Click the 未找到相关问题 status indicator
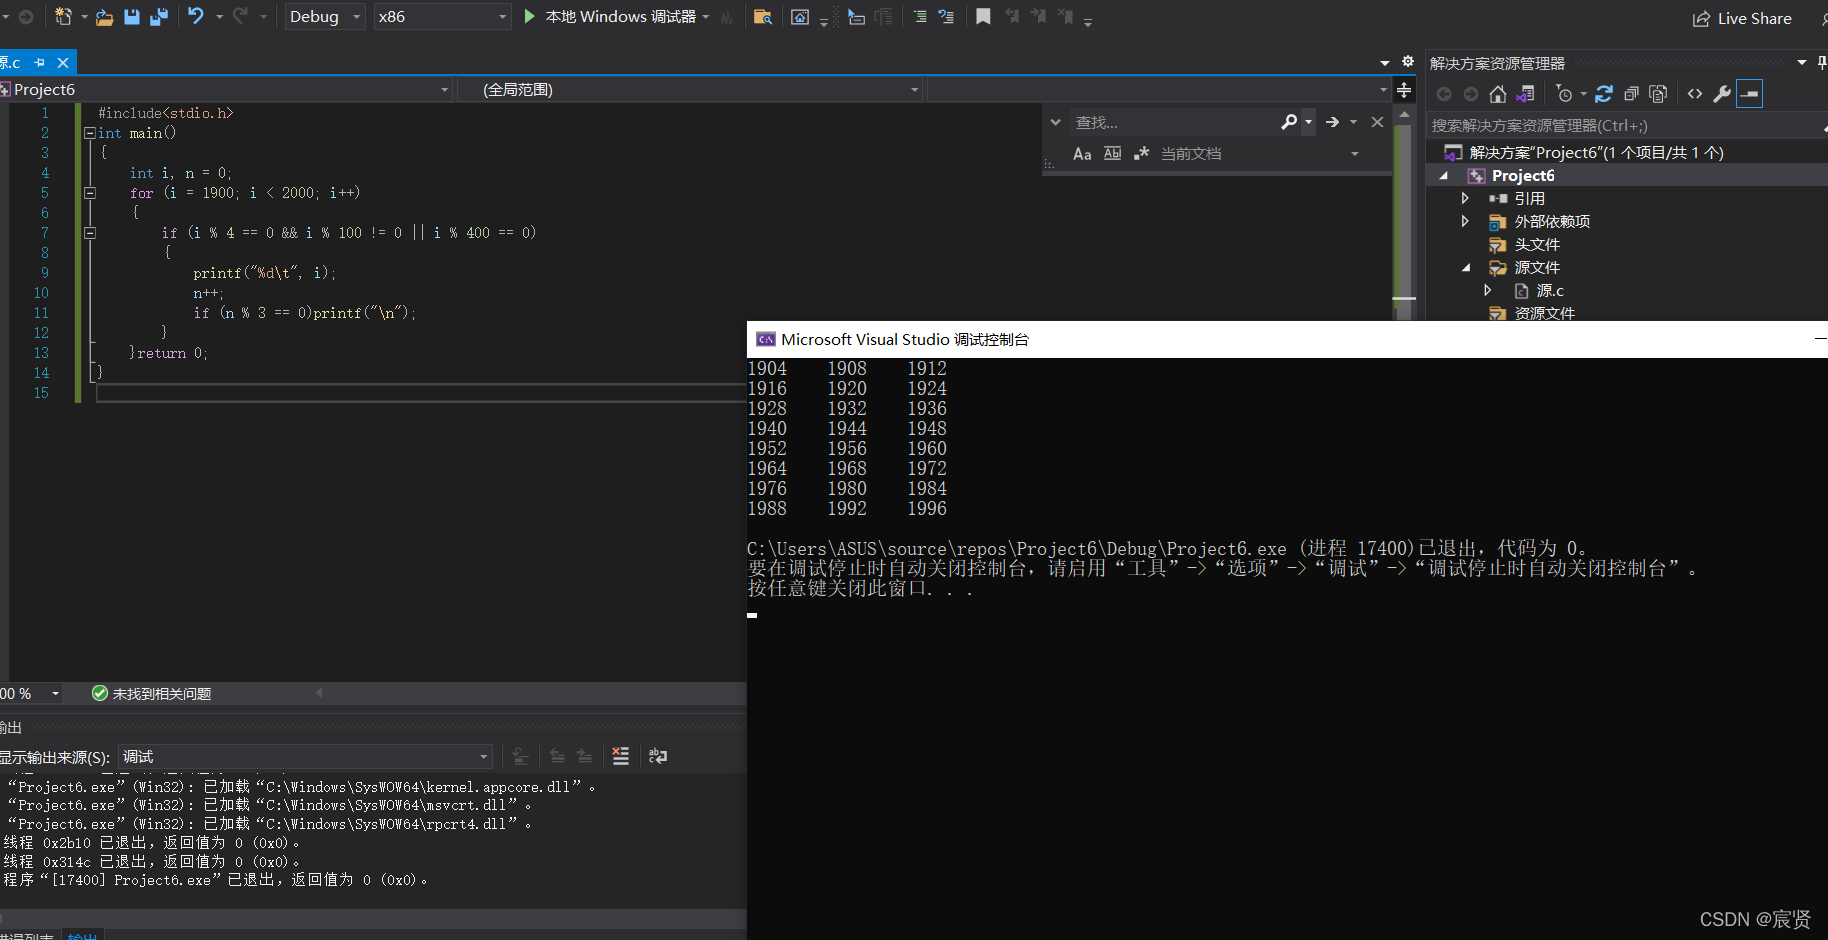Viewport: 1828px width, 940px height. coord(151,694)
